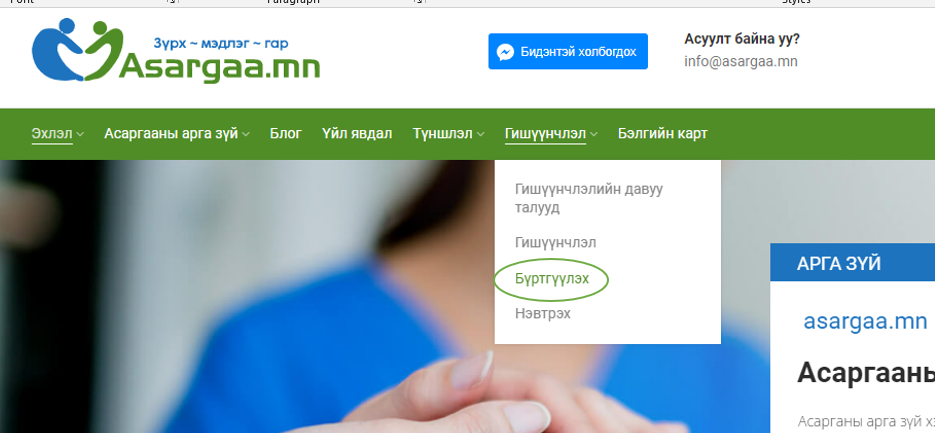
Task: Open the Үйл явдал page
Action: click(357, 134)
